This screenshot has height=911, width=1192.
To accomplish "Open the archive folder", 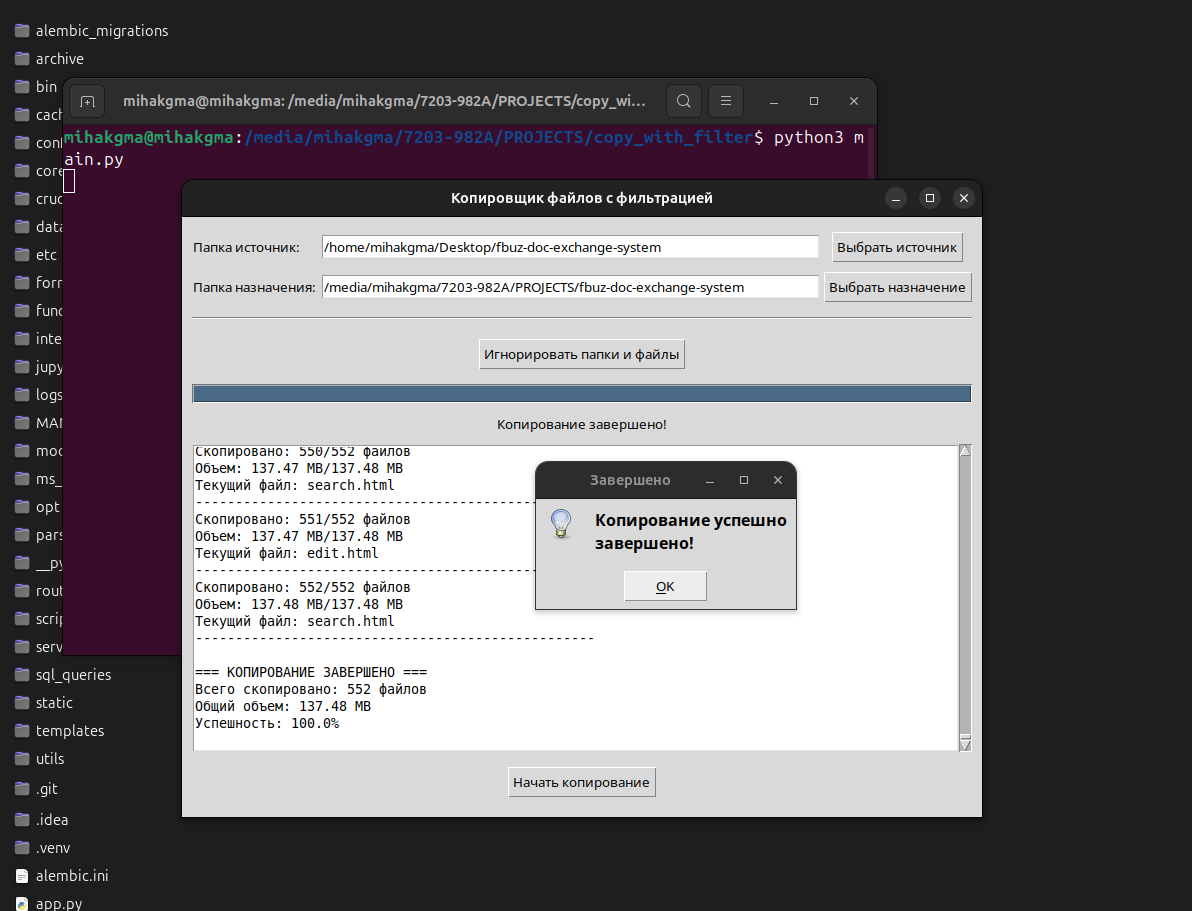I will point(49,59).
